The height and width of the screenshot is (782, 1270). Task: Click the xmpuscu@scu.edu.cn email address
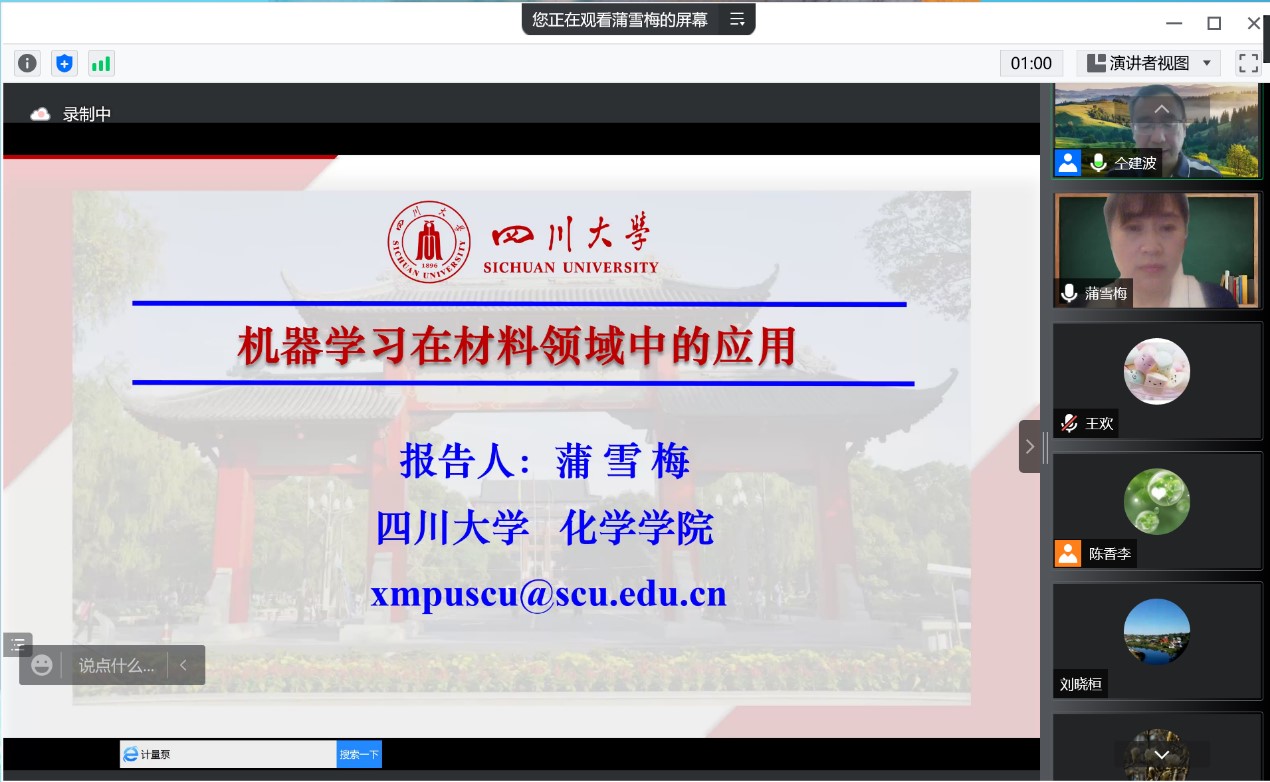(548, 594)
